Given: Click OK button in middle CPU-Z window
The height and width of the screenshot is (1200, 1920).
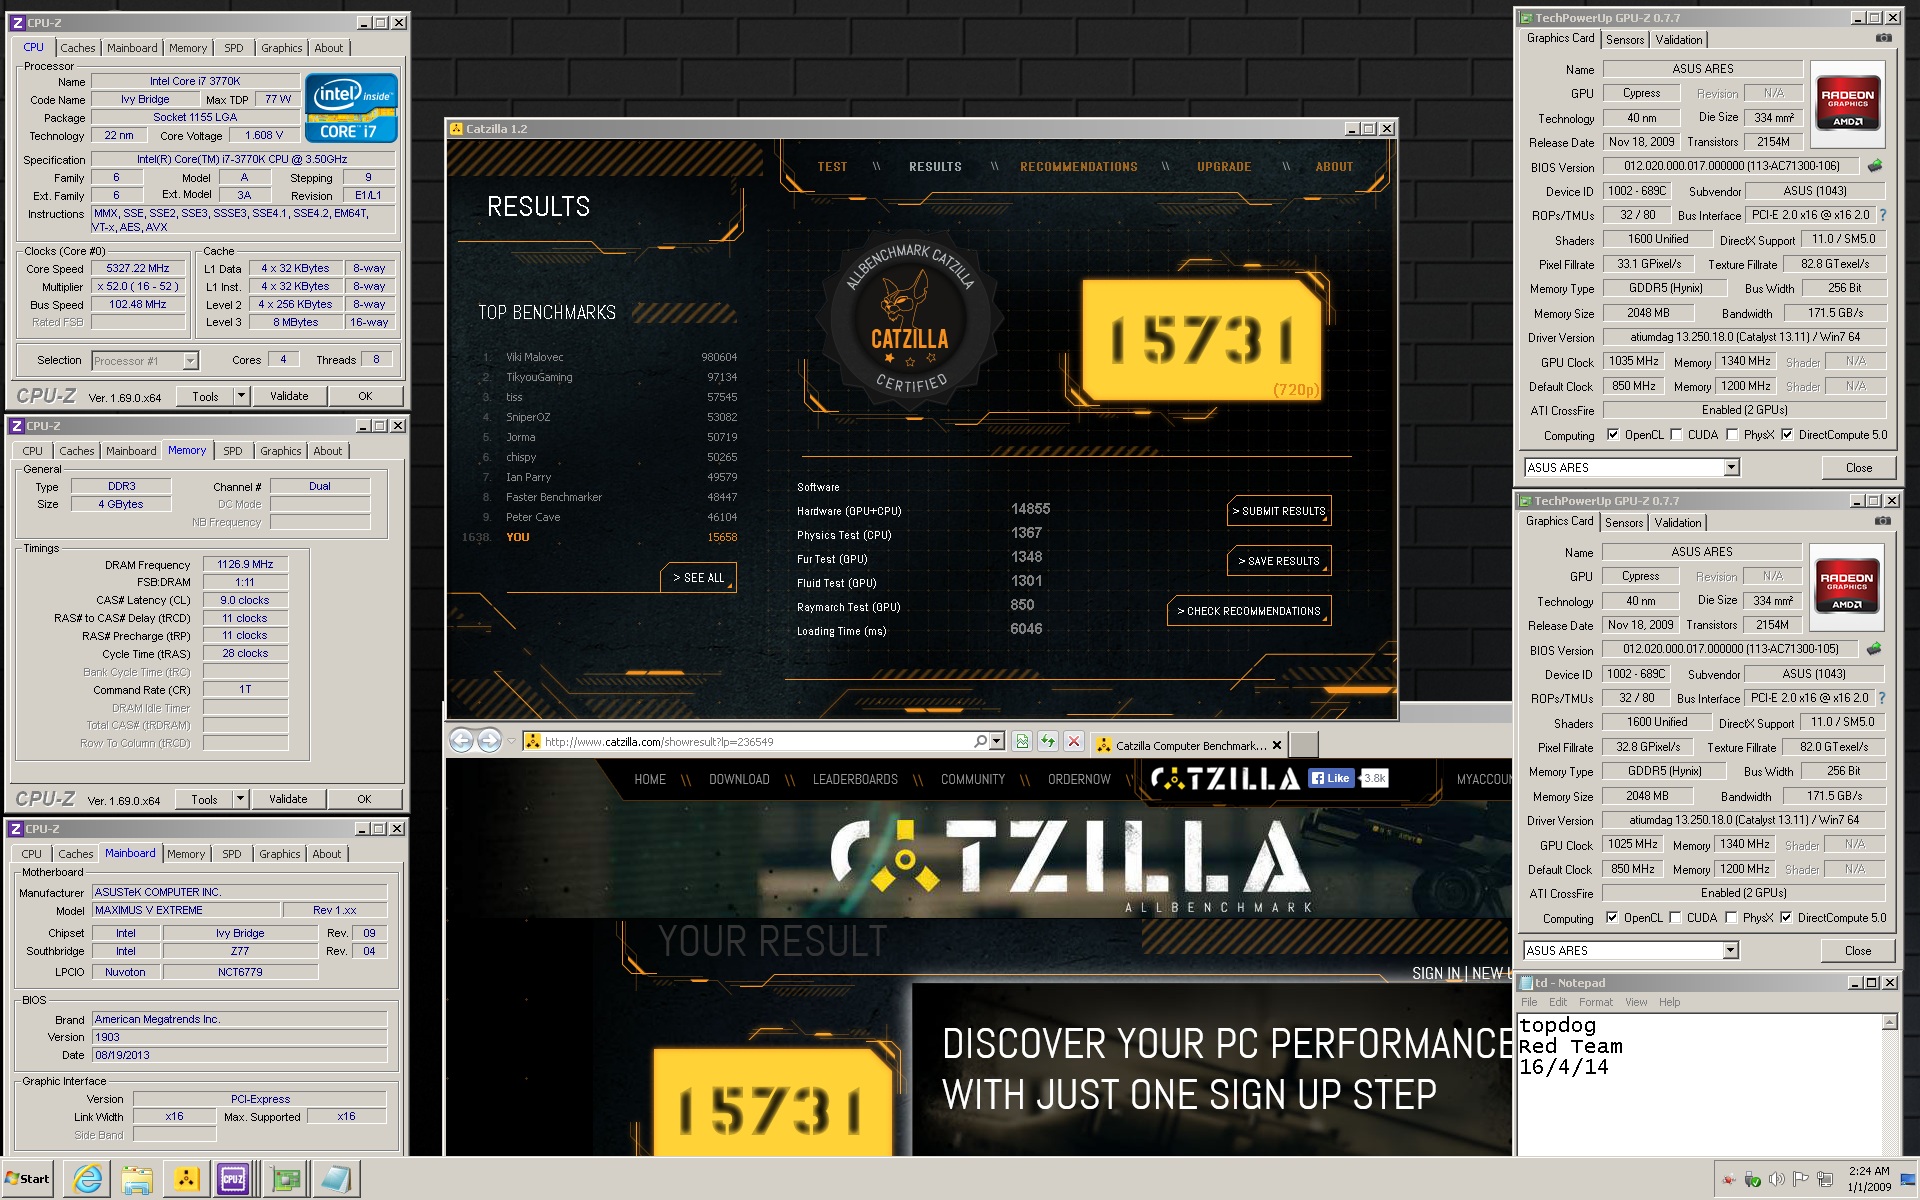Looking at the screenshot, I should pyautogui.click(x=364, y=799).
